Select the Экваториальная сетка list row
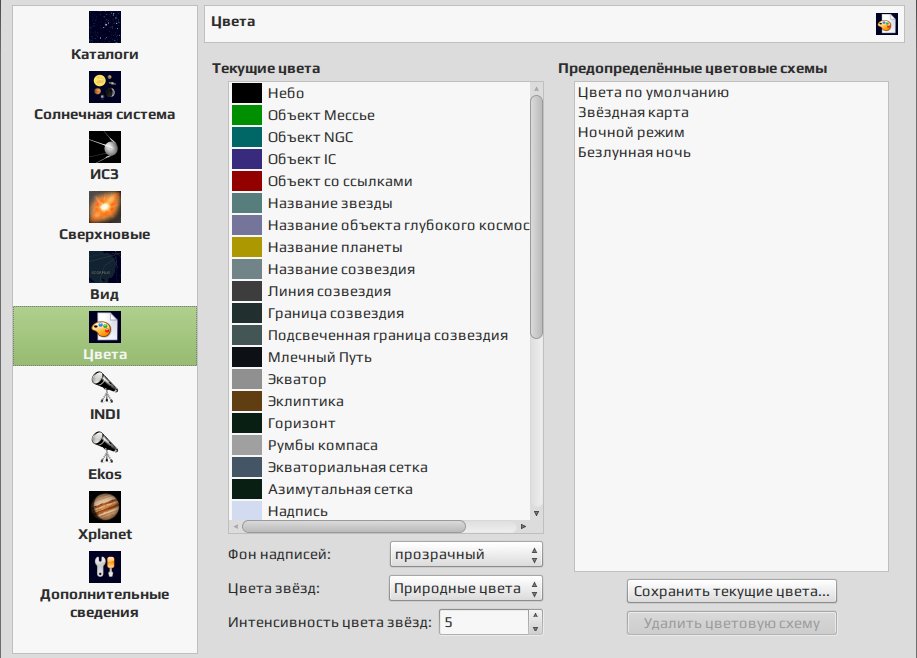917x658 pixels. [x=380, y=467]
